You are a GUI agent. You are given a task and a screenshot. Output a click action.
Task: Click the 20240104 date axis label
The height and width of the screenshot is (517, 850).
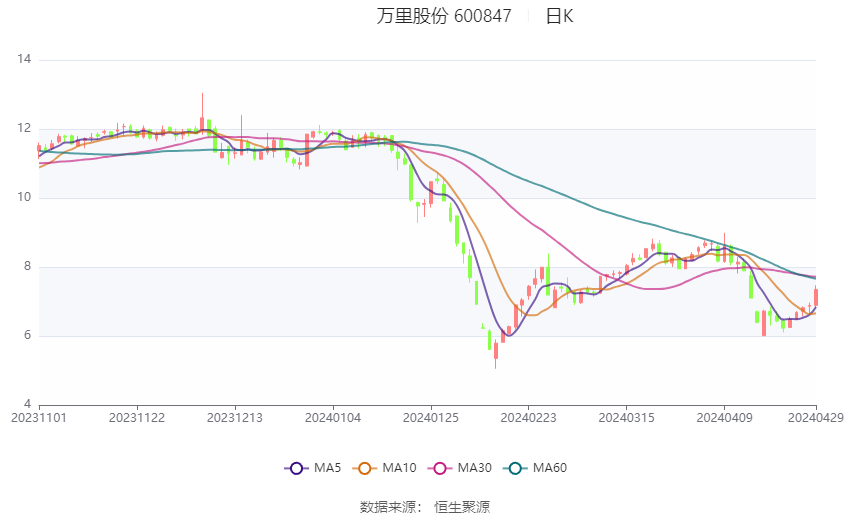(x=333, y=418)
